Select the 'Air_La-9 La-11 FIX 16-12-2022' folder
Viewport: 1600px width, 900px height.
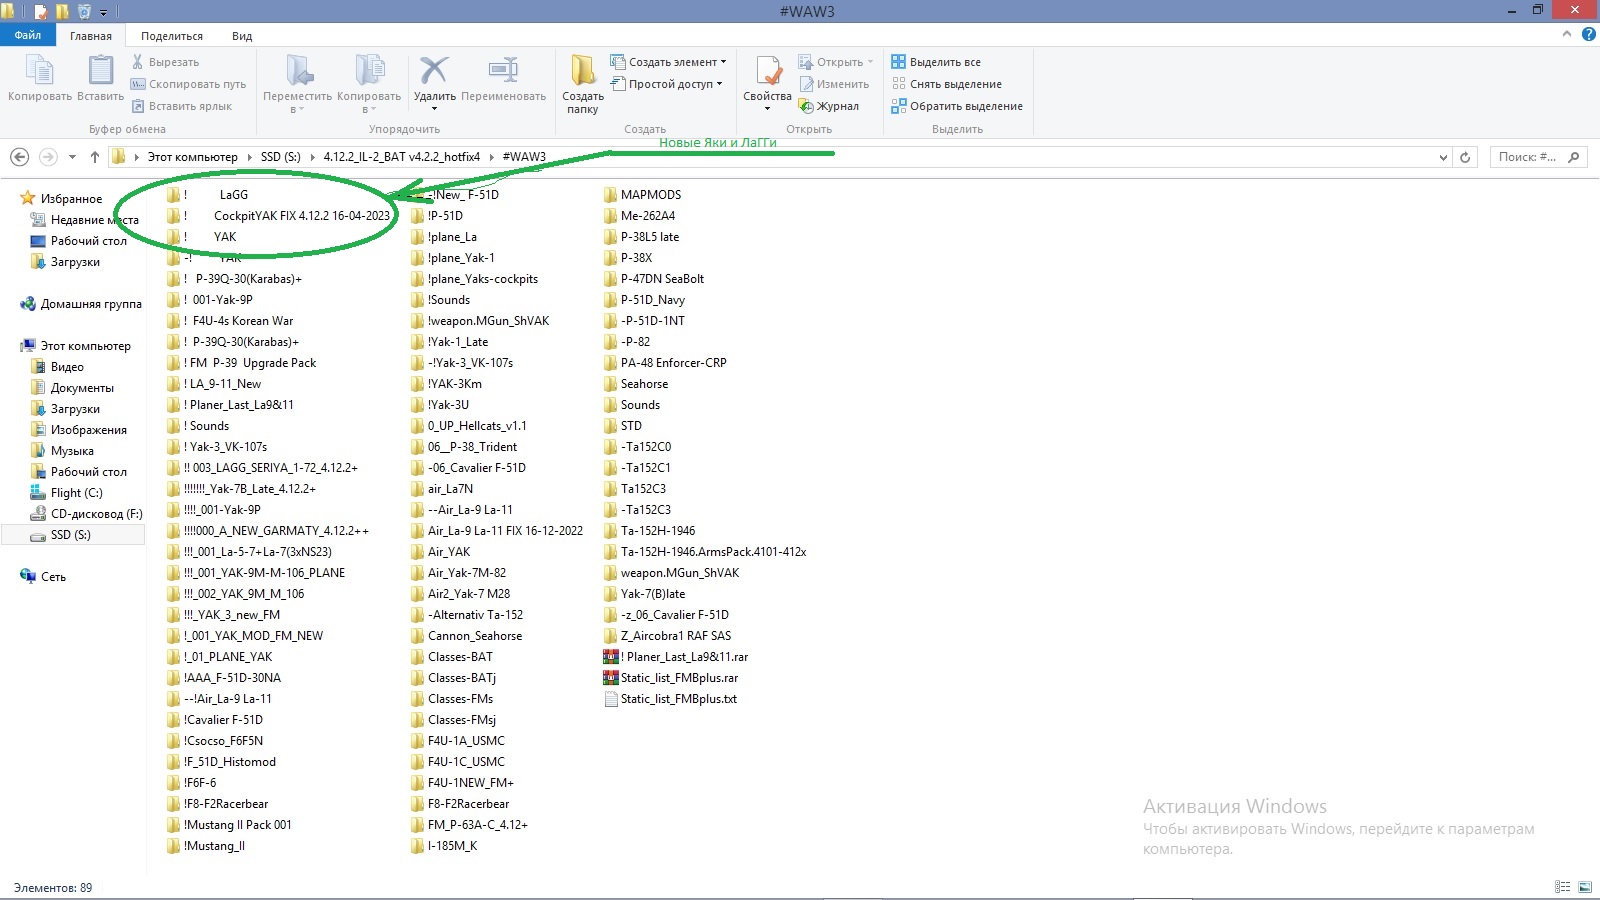tap(497, 531)
